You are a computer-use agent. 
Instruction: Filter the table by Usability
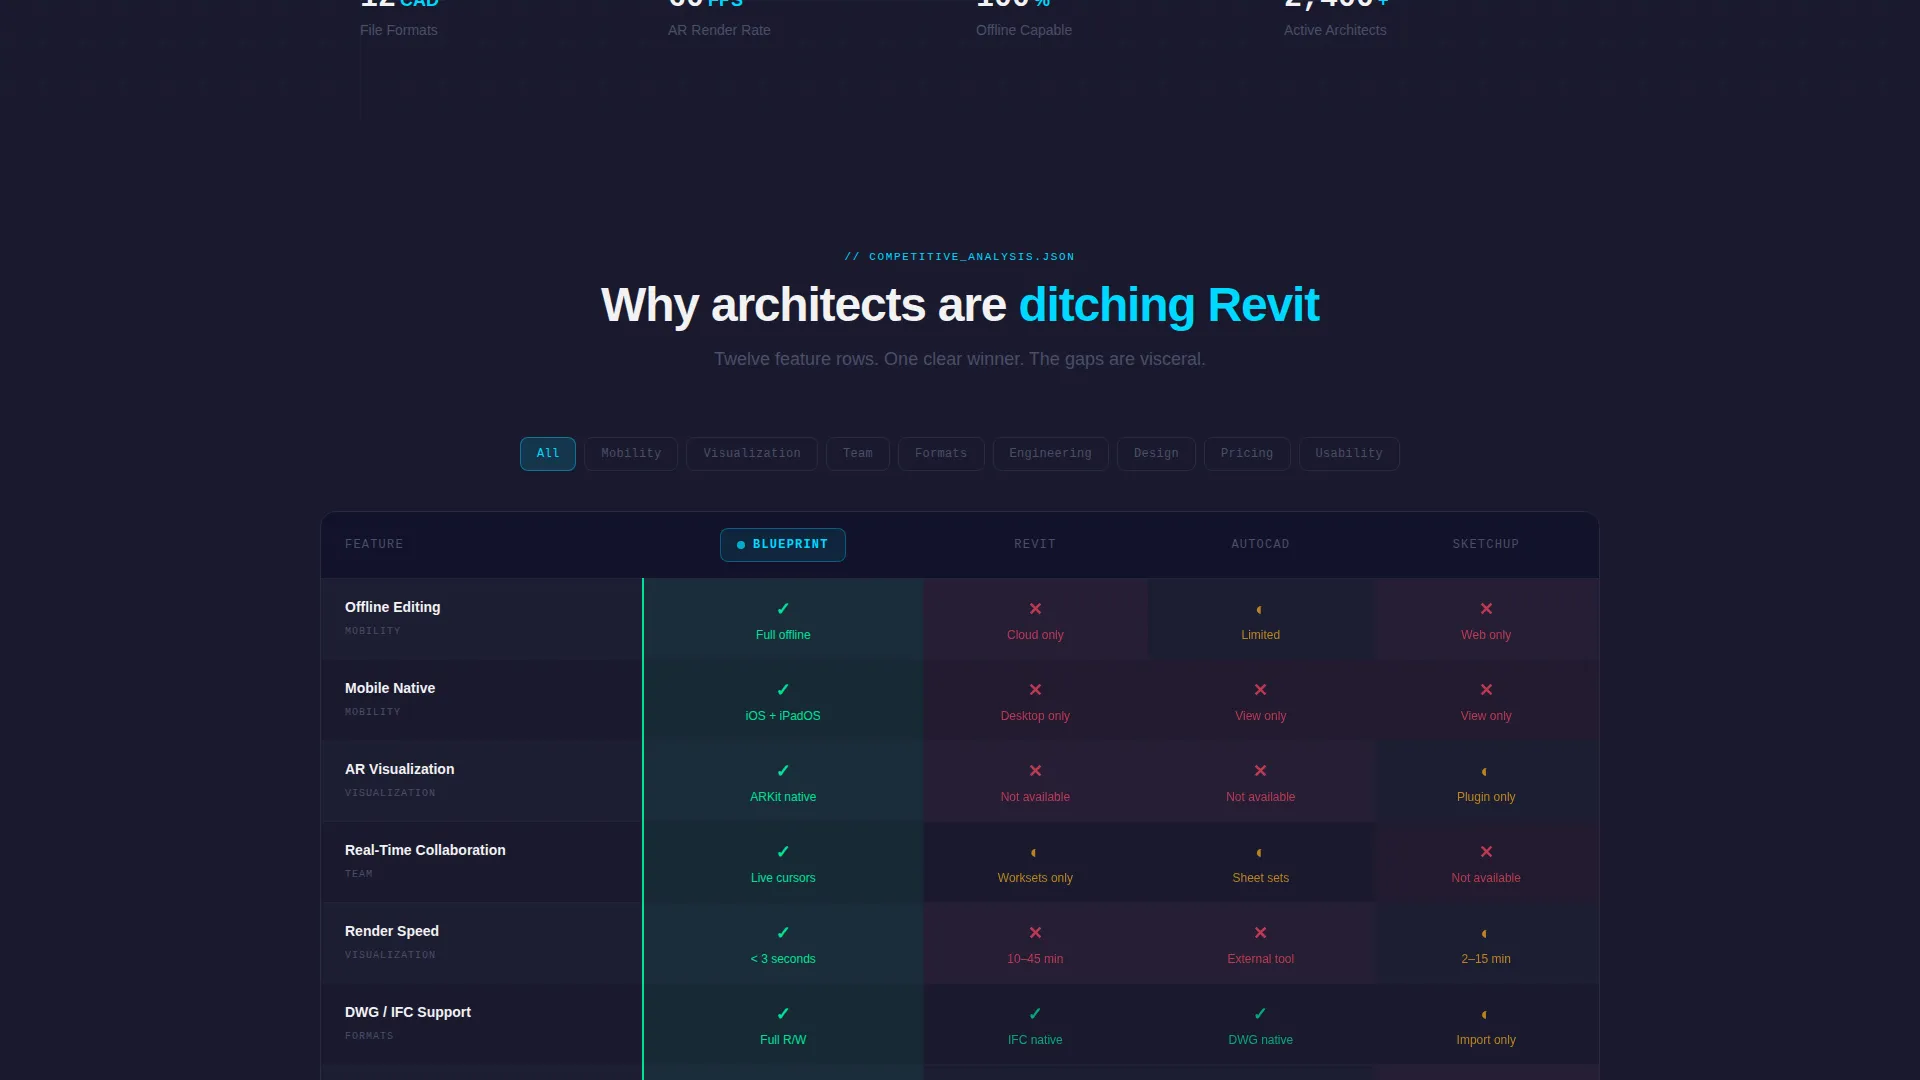[x=1348, y=454]
